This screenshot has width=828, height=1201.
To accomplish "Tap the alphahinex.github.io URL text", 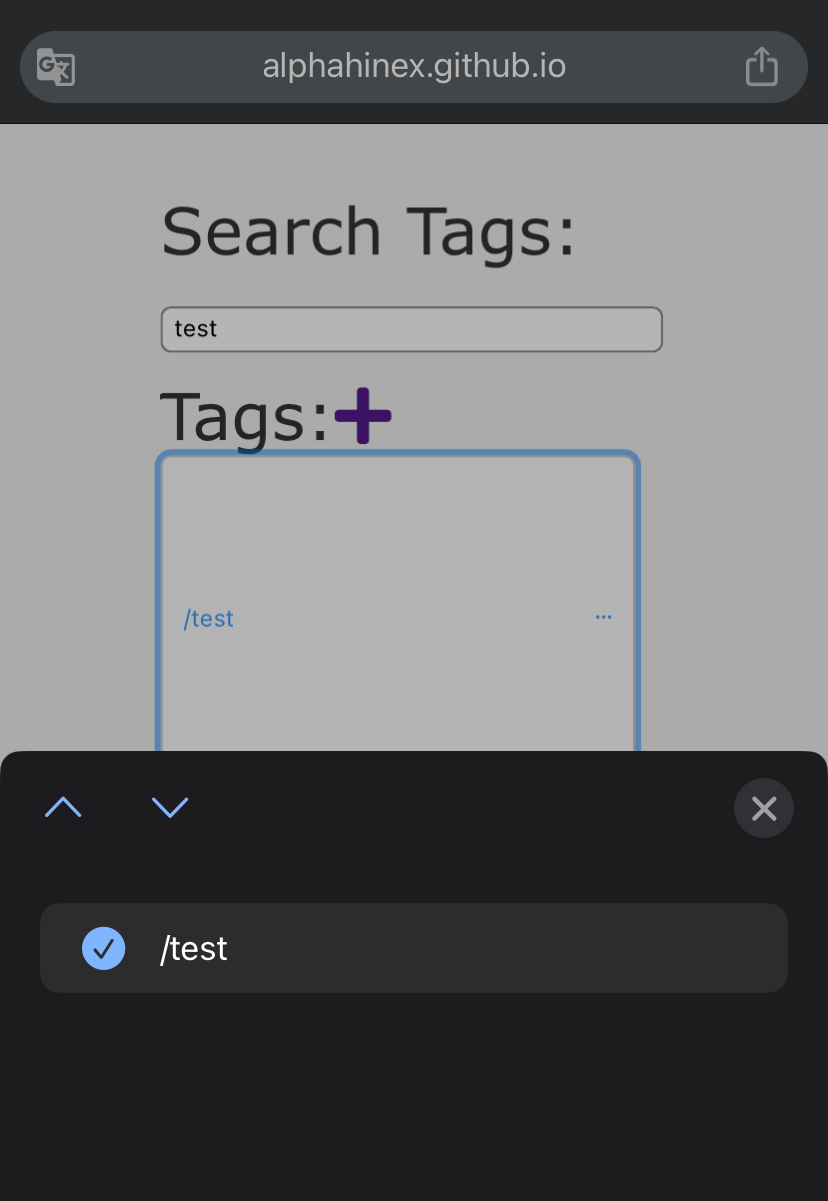I will tap(414, 66).
